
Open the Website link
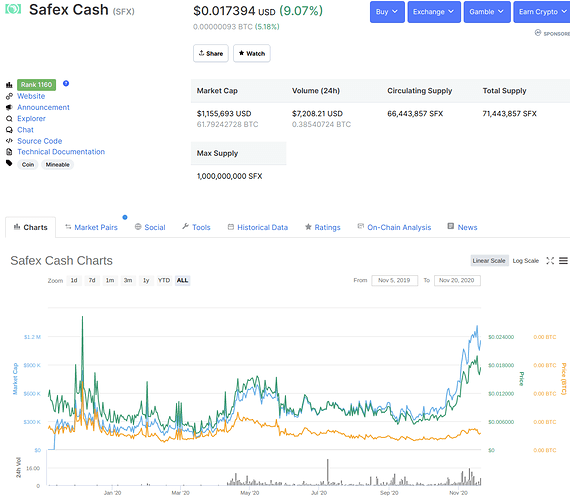31,96
